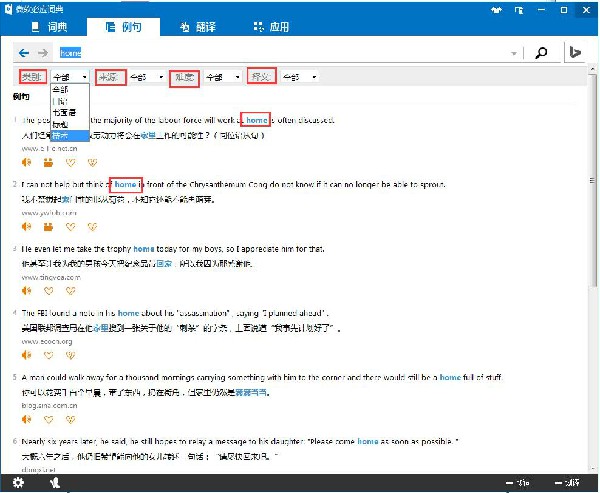600x493 pixels.
Task: Toggle 划译 selection translate in bottom bar
Action: [567, 483]
